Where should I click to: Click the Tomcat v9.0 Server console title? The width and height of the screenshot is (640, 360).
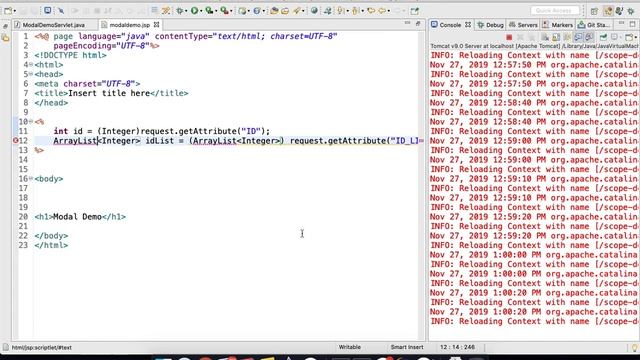(534, 46)
